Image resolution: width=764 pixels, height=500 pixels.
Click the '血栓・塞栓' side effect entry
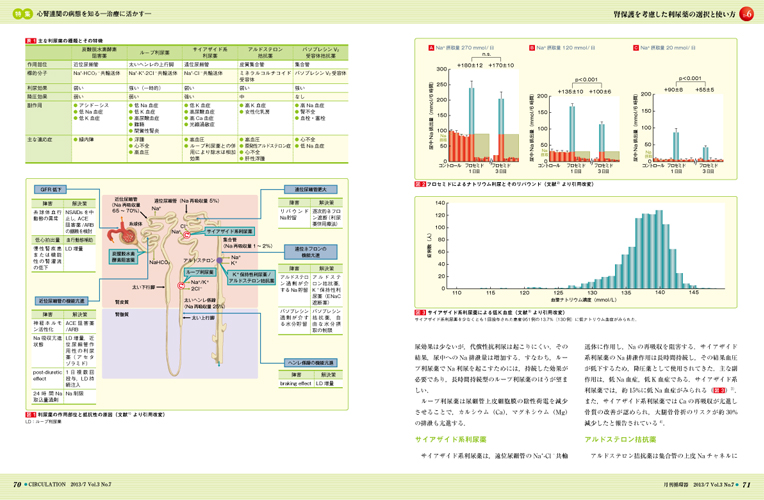point(310,118)
